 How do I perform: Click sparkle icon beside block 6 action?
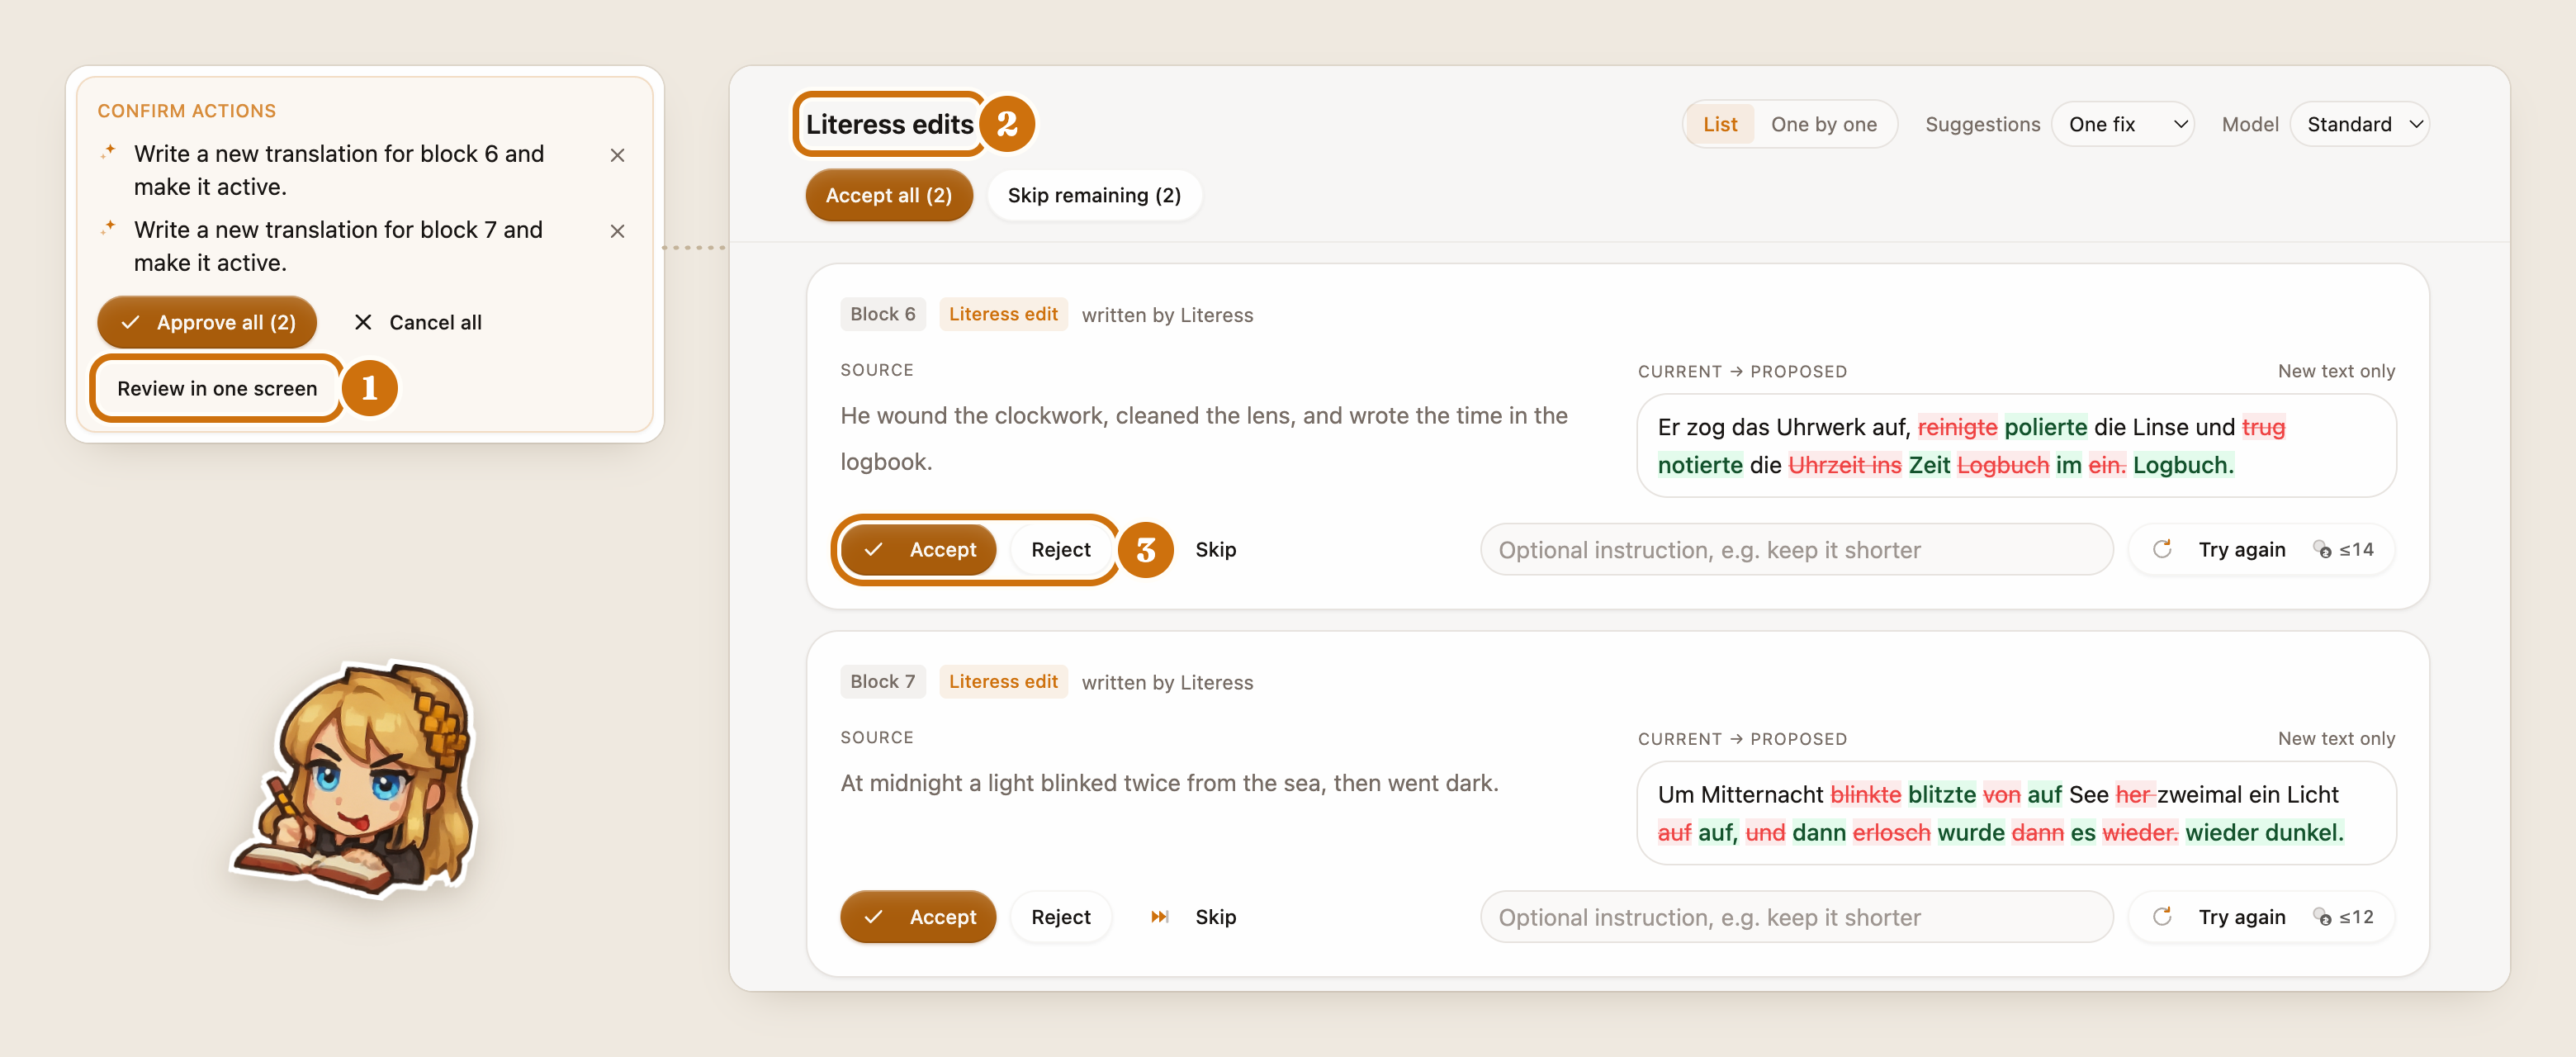(x=108, y=152)
